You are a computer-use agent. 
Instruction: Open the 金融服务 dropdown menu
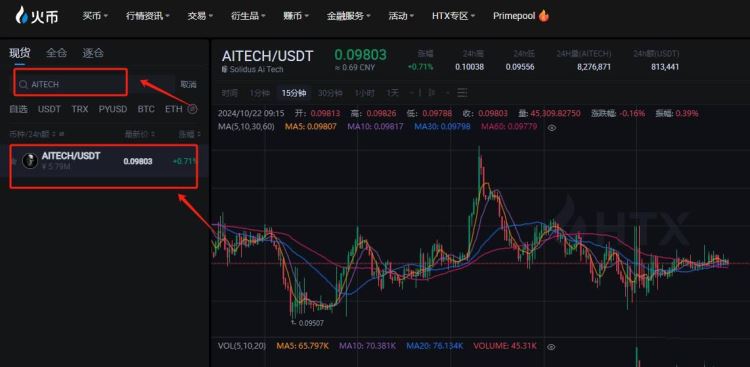[x=349, y=16]
